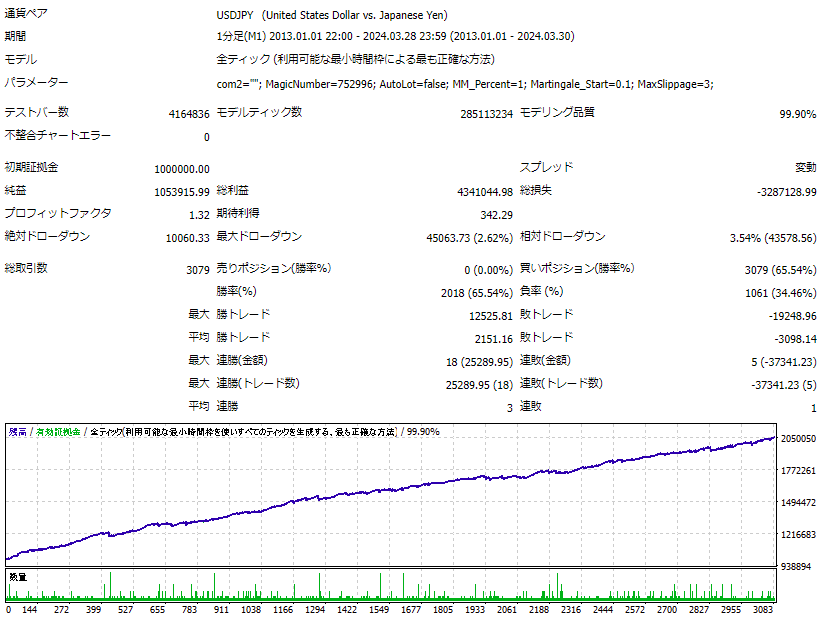Click the プロフィットファクタ value 1.32

[198, 214]
